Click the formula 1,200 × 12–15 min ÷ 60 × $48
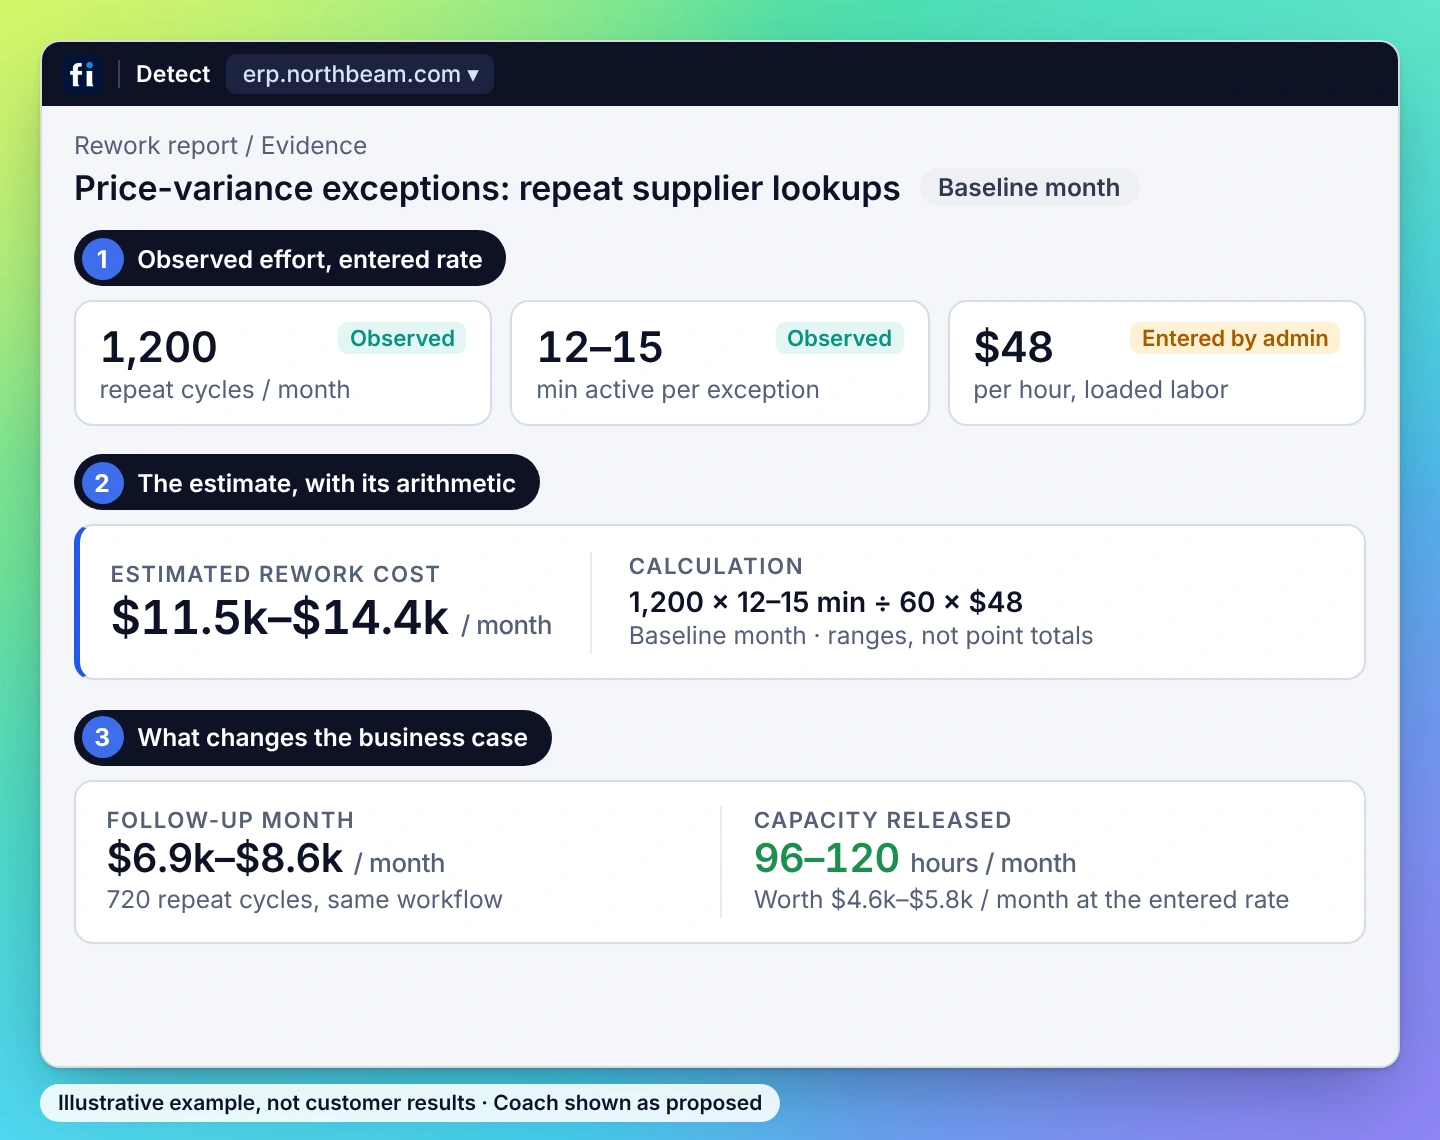The image size is (1440, 1140). (826, 602)
